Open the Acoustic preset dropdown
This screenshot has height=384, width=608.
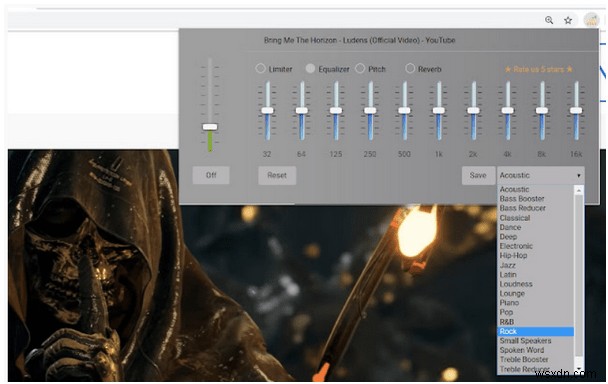coord(541,175)
